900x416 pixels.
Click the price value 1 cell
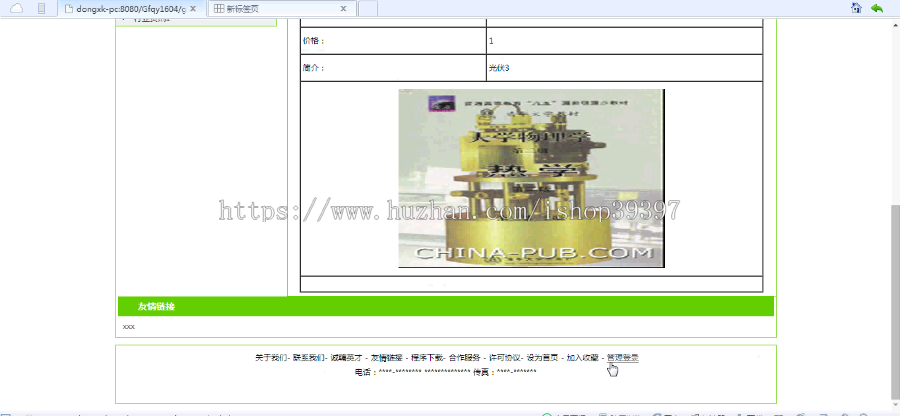pyautogui.click(x=624, y=41)
